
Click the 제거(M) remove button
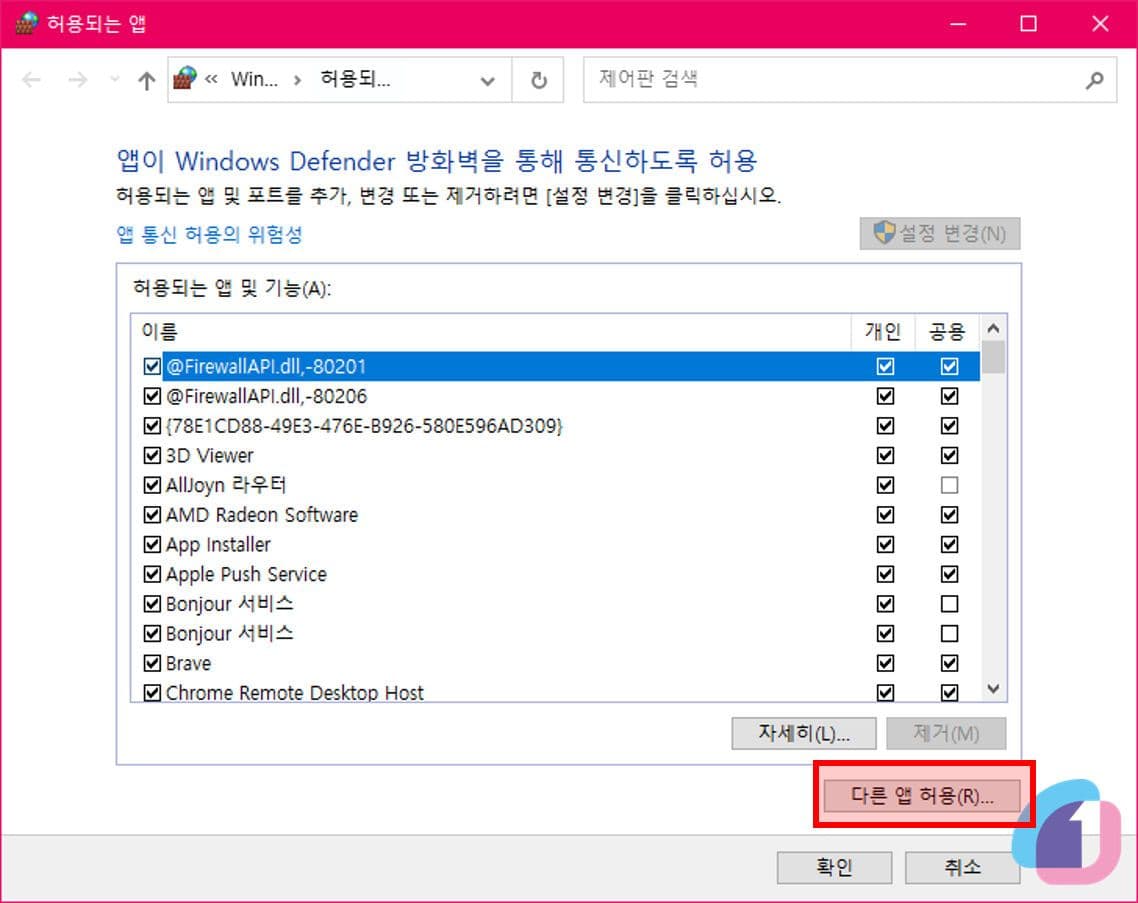click(946, 733)
